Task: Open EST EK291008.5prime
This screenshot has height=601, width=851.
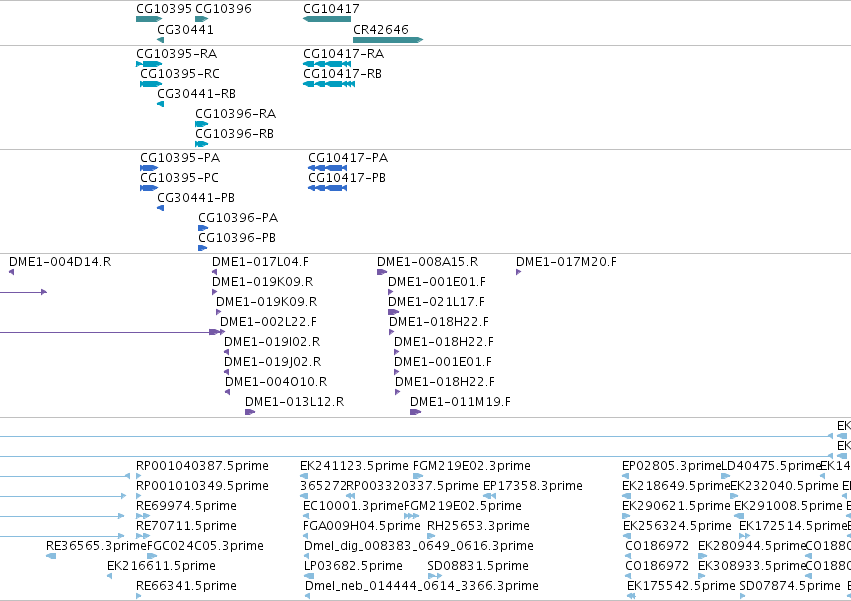Action: pos(789,507)
